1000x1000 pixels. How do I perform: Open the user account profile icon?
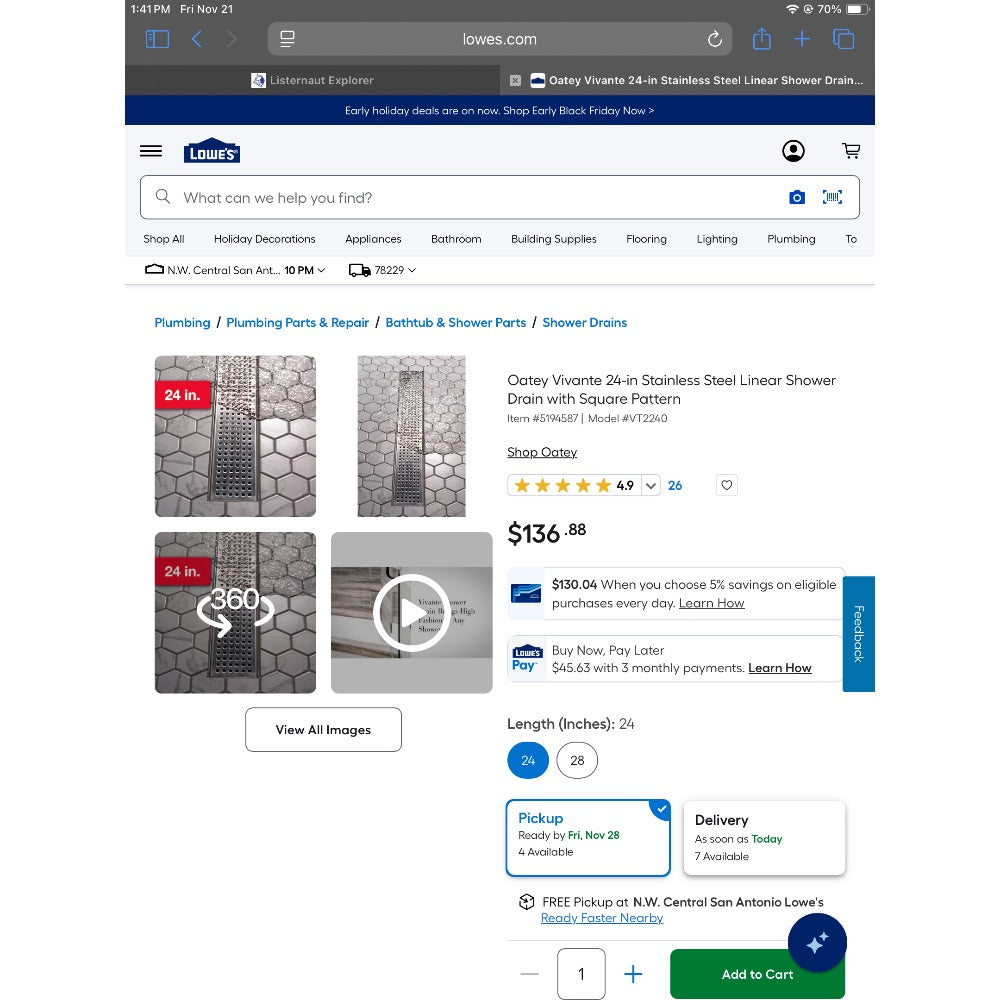tap(793, 151)
